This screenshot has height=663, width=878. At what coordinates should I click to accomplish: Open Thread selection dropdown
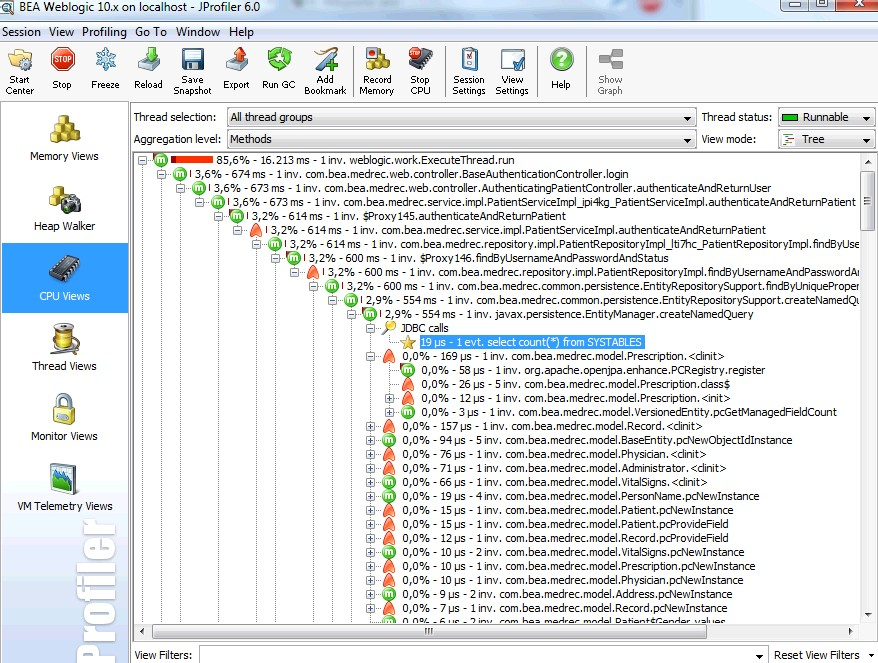click(461, 118)
